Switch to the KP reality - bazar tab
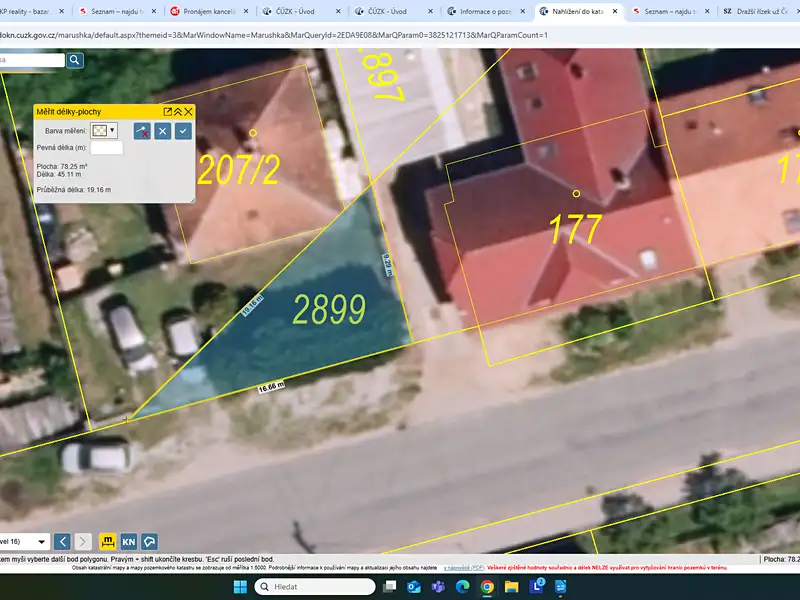 29,11
